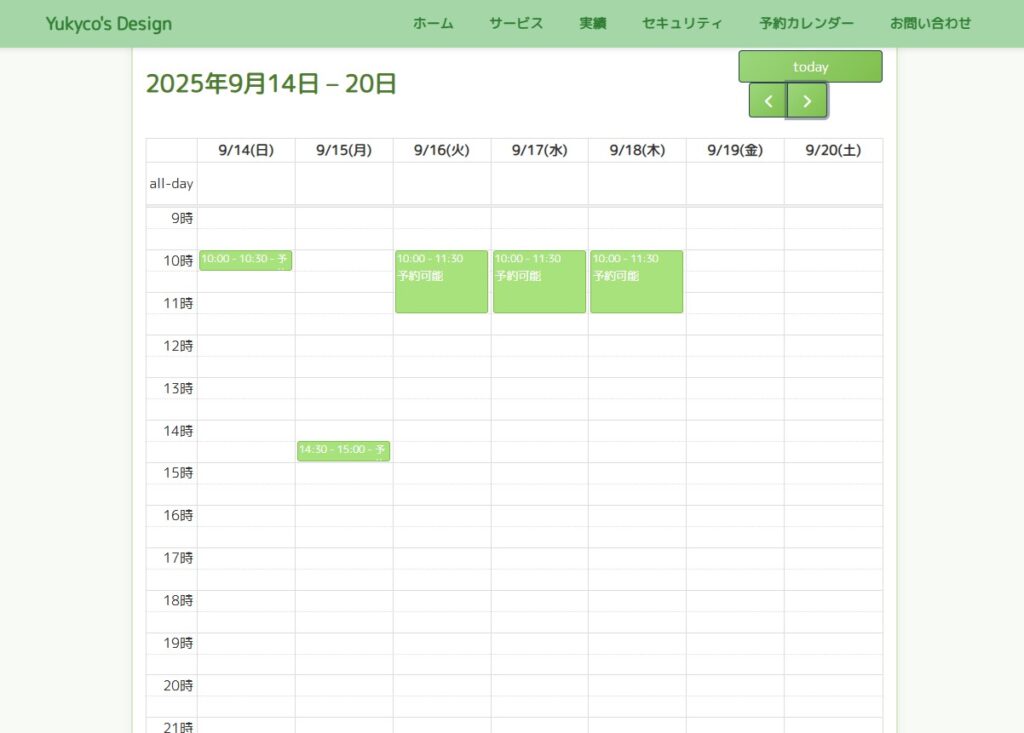The image size is (1024, 733).
Task: Open the 9/18 予約可能 slot
Action: [636, 282]
